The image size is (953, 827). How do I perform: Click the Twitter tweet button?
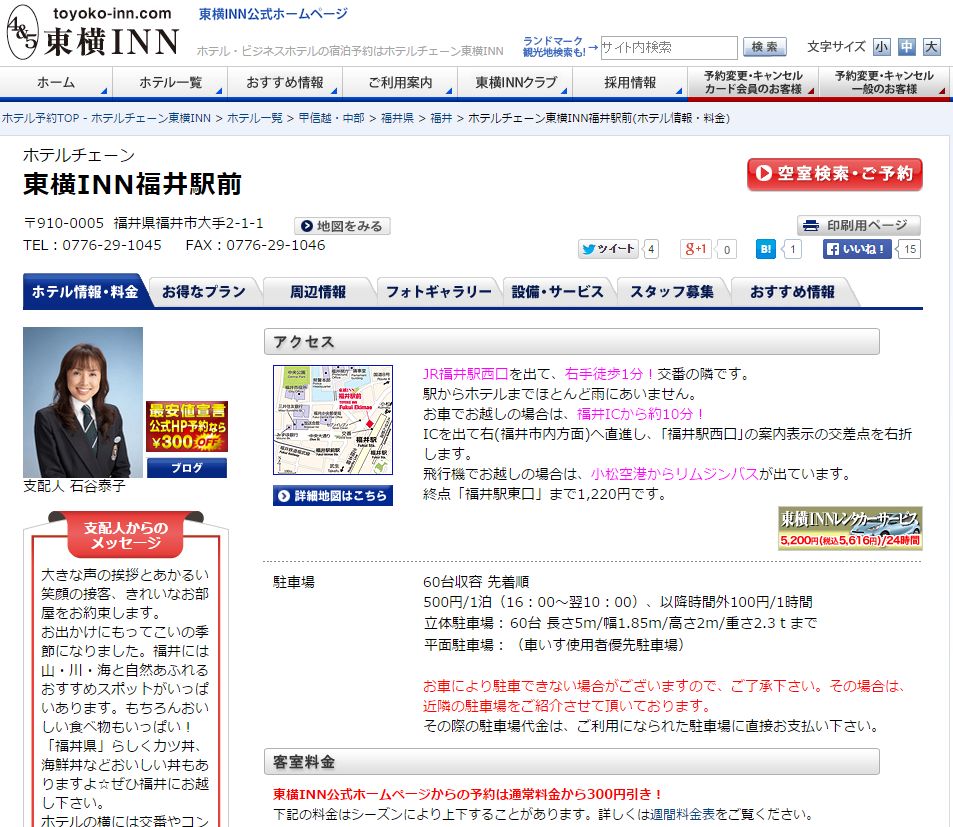608,249
